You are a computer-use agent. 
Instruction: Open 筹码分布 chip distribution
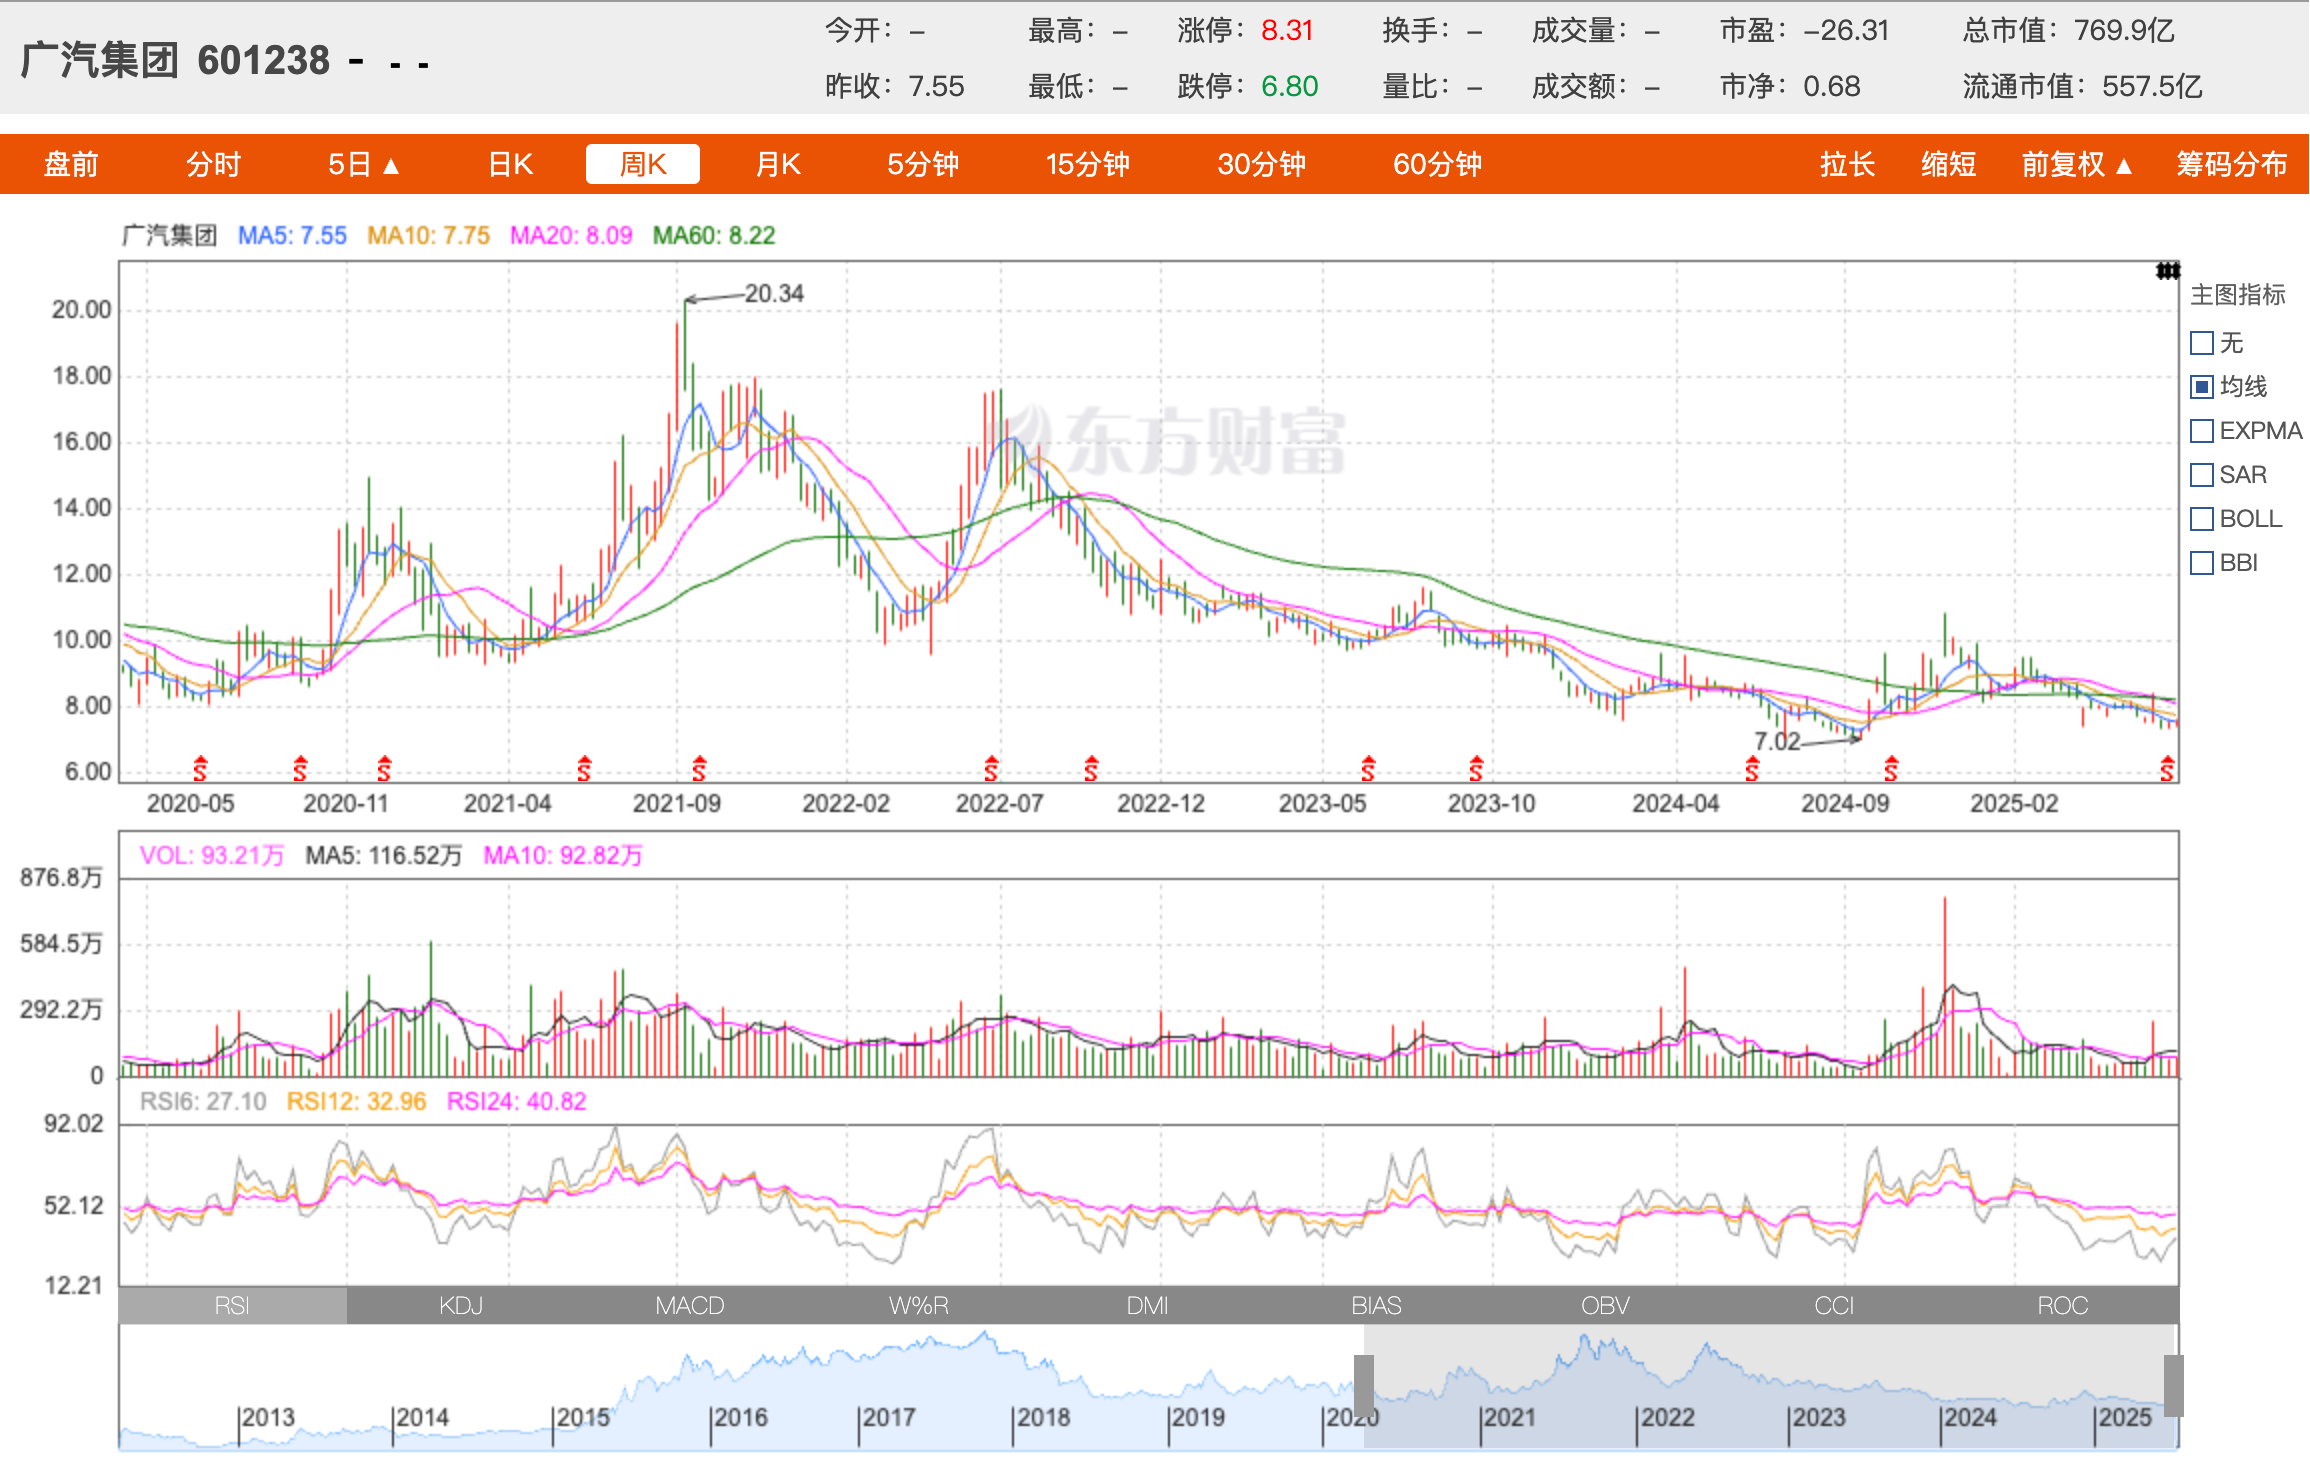(2232, 164)
